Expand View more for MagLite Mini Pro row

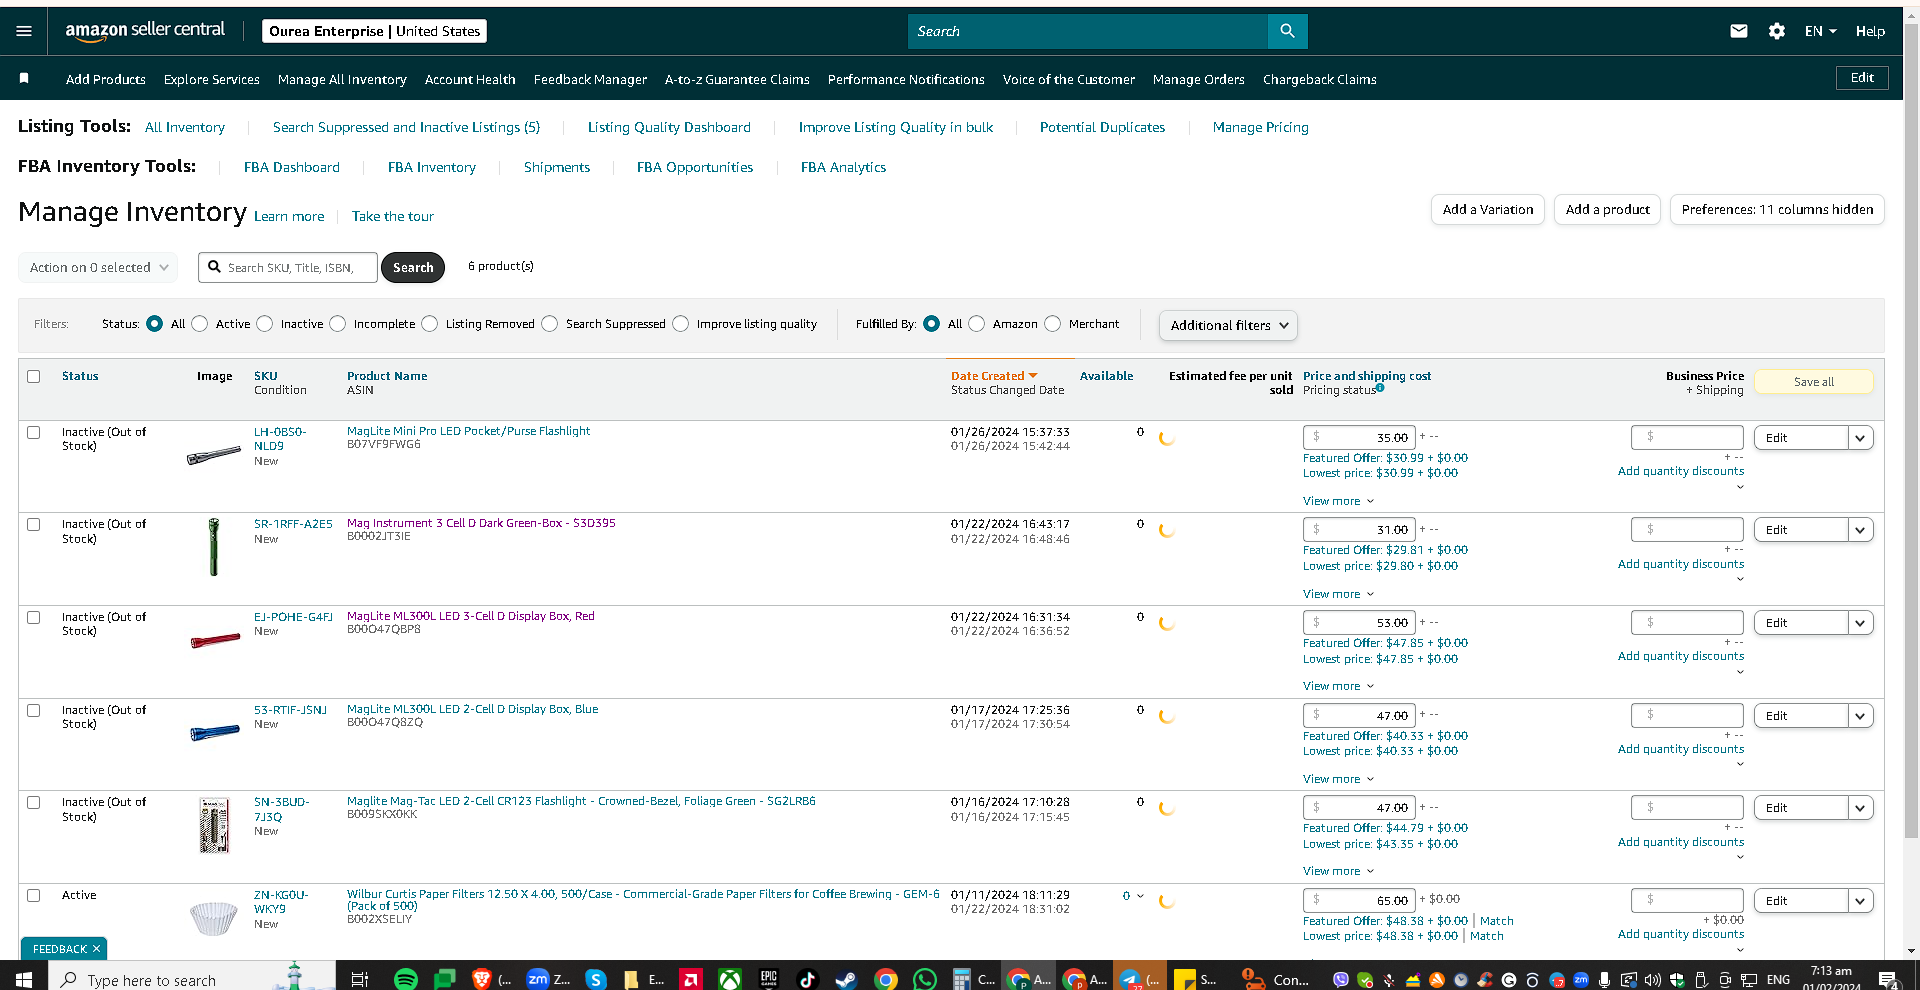1338,501
